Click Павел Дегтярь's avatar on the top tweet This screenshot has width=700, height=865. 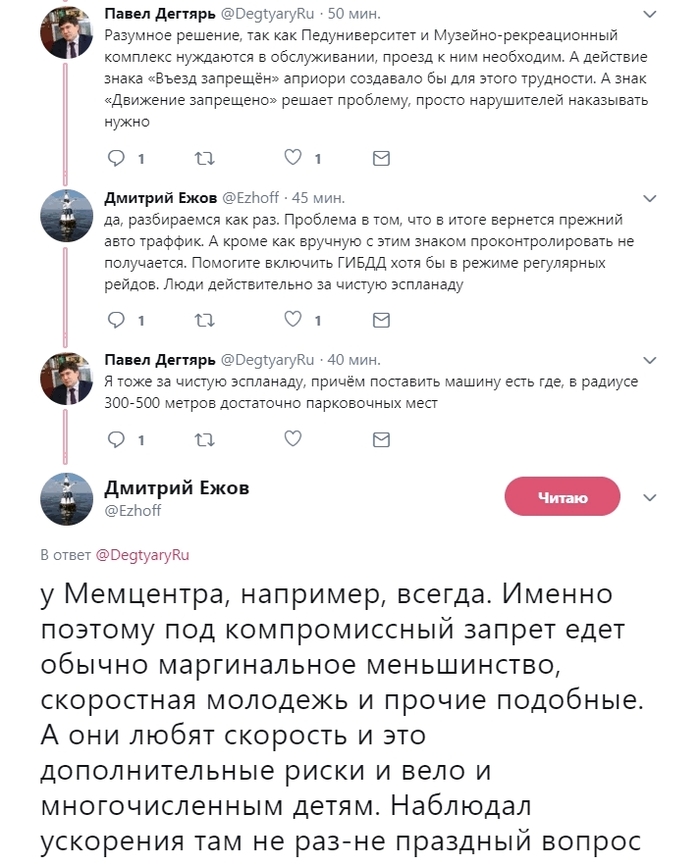(67, 32)
